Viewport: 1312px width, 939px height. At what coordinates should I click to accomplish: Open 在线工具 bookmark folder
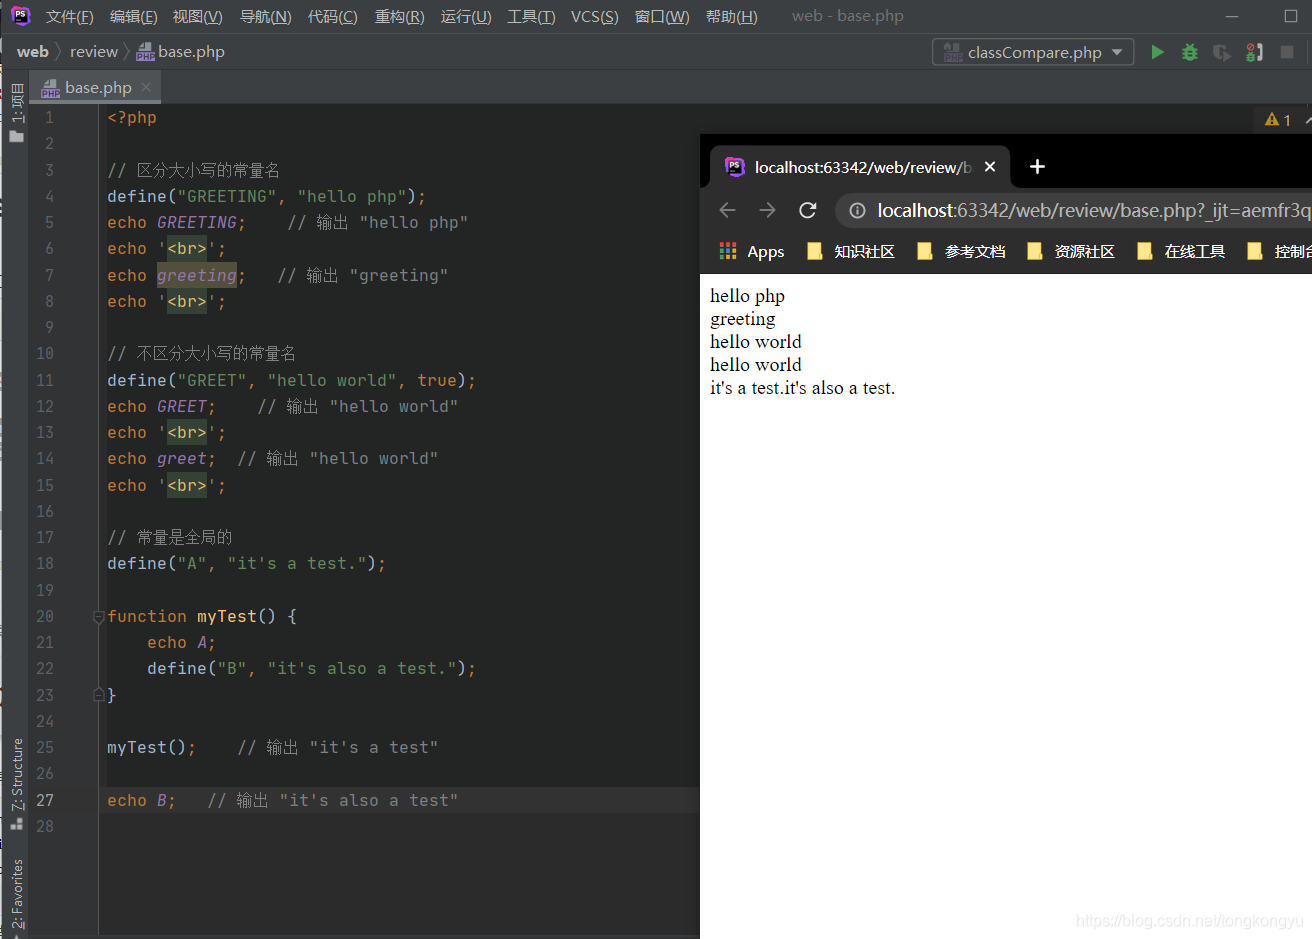pyautogui.click(x=1182, y=251)
